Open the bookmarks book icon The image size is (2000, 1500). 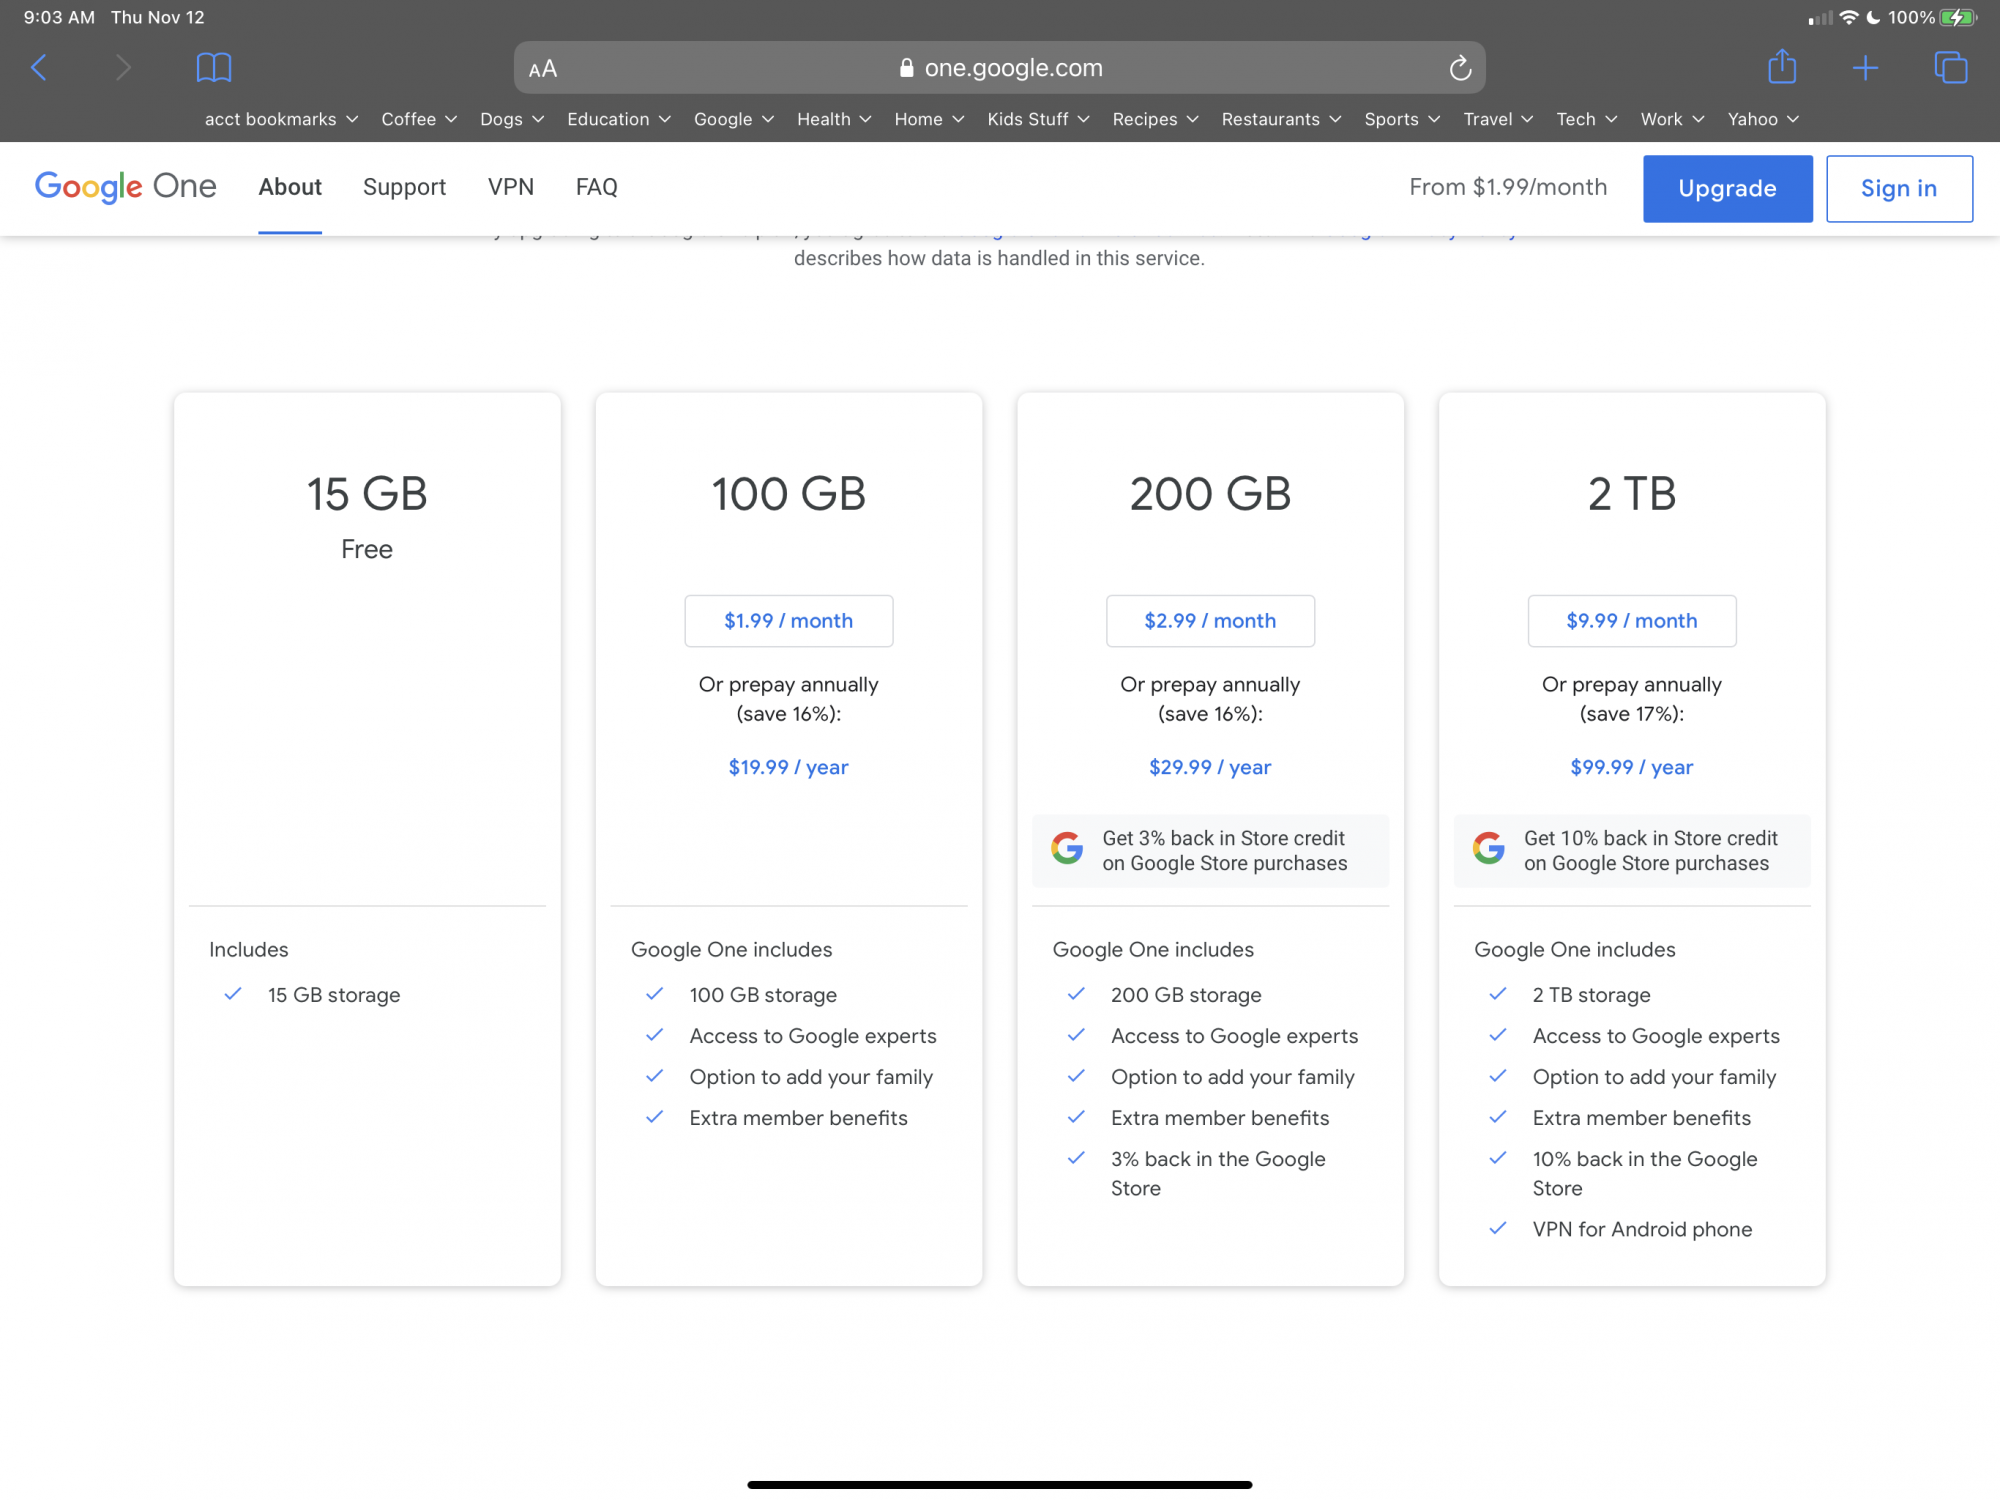pyautogui.click(x=214, y=68)
